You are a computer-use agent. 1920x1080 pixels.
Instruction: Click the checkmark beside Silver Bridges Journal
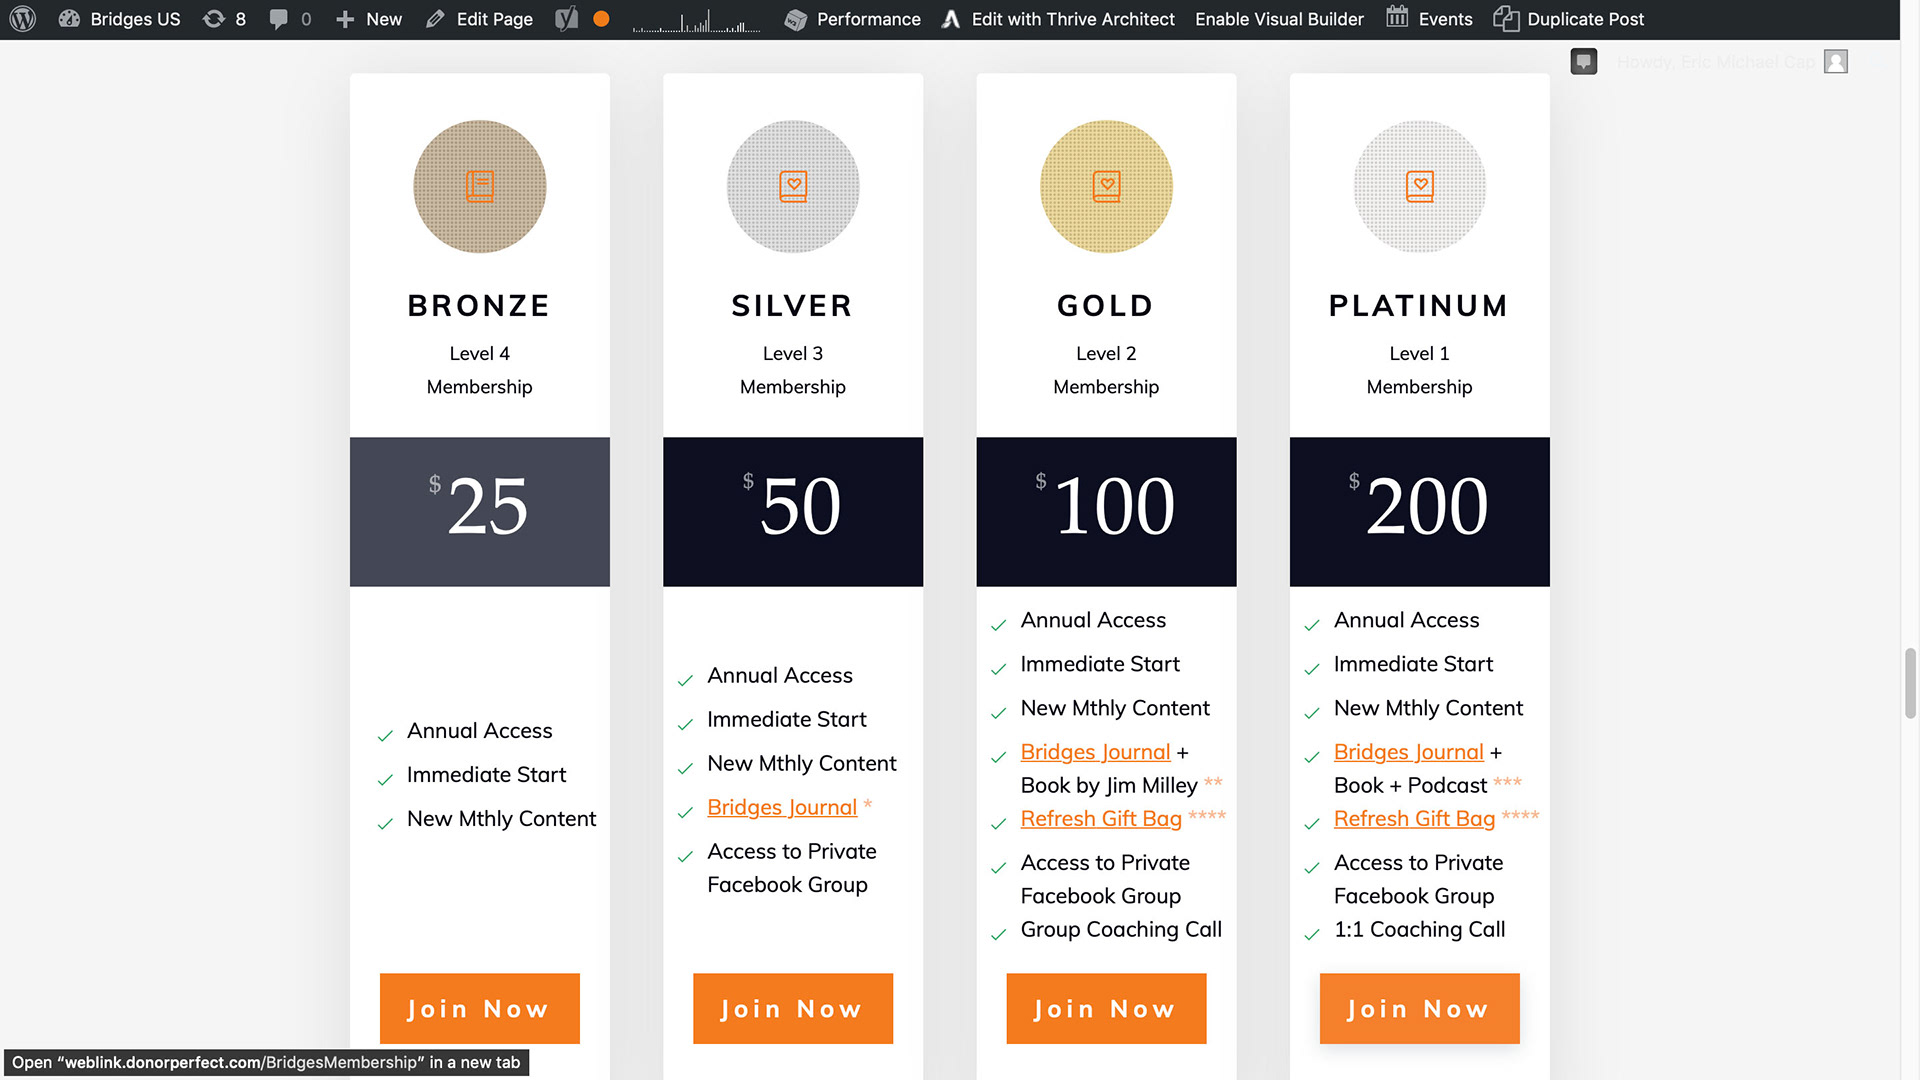pos(685,812)
